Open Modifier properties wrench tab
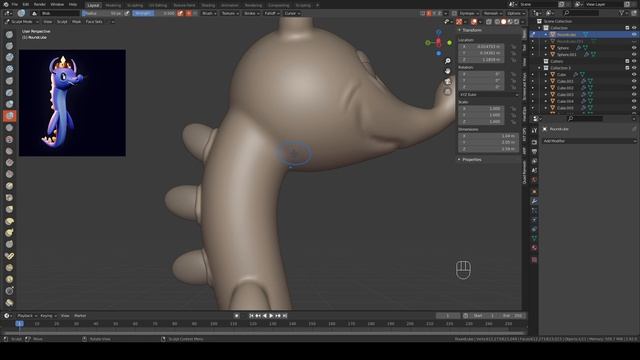The image size is (640, 360). tap(534, 201)
